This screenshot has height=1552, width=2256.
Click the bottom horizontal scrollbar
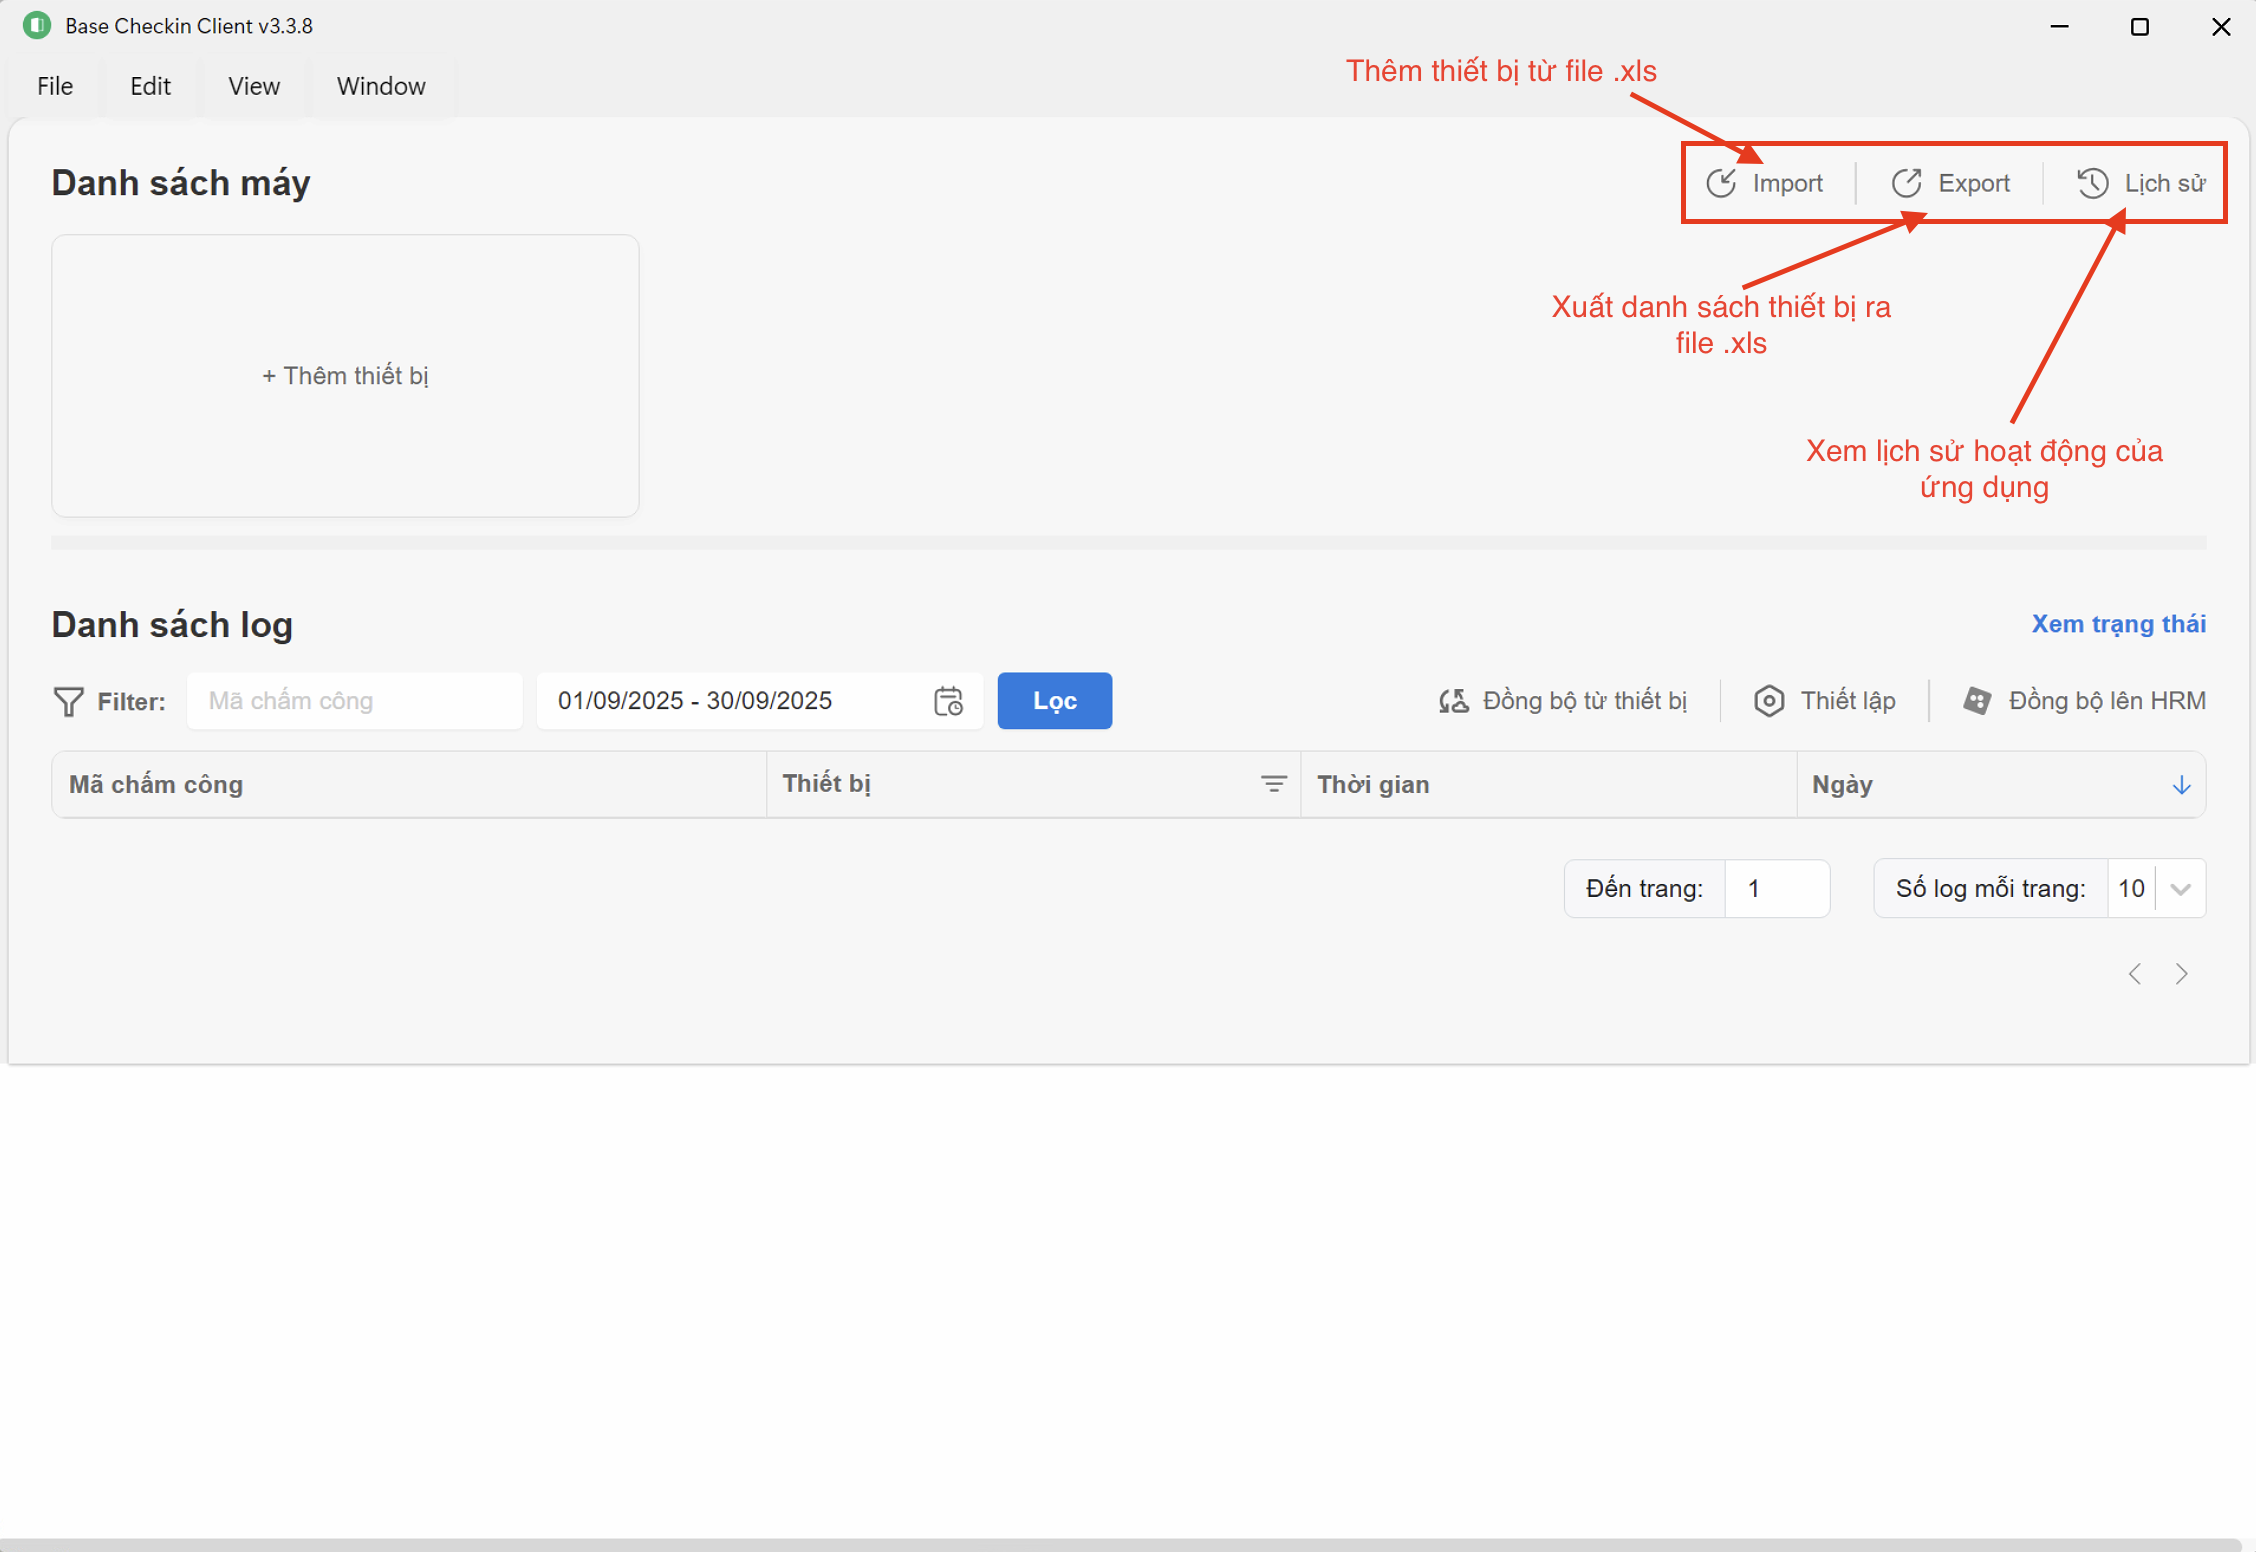1120,1544
